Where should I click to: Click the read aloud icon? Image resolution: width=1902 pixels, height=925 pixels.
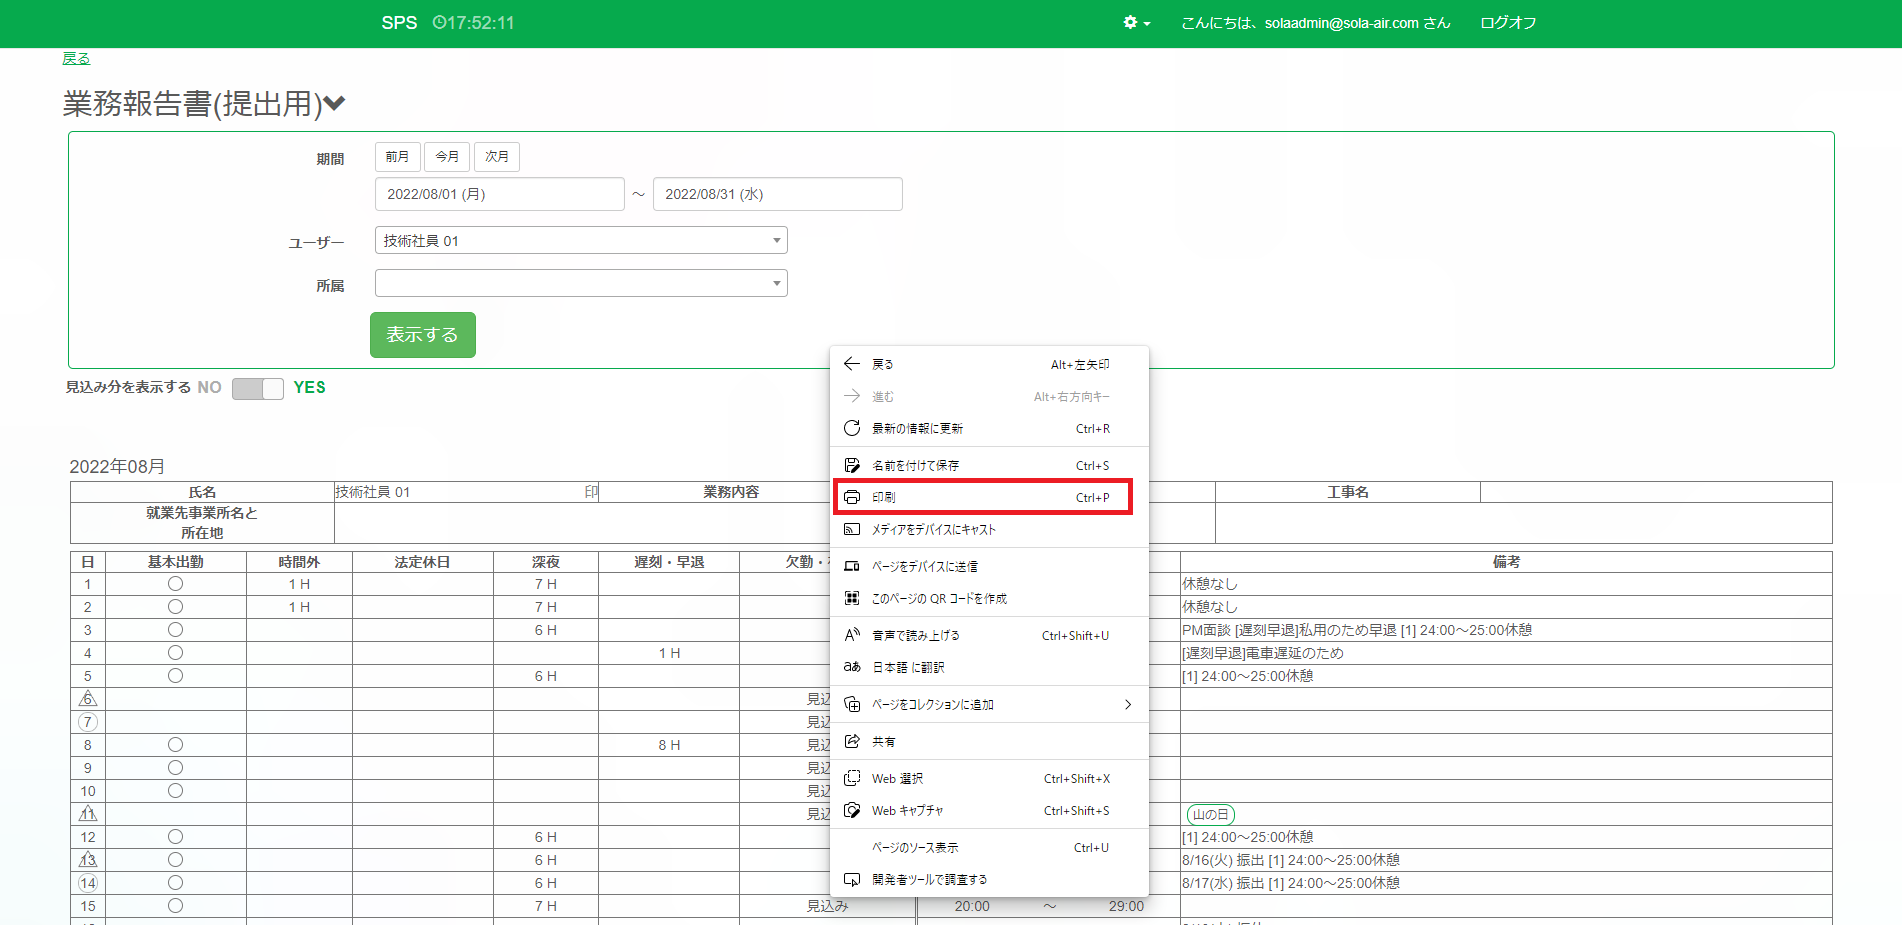click(852, 635)
